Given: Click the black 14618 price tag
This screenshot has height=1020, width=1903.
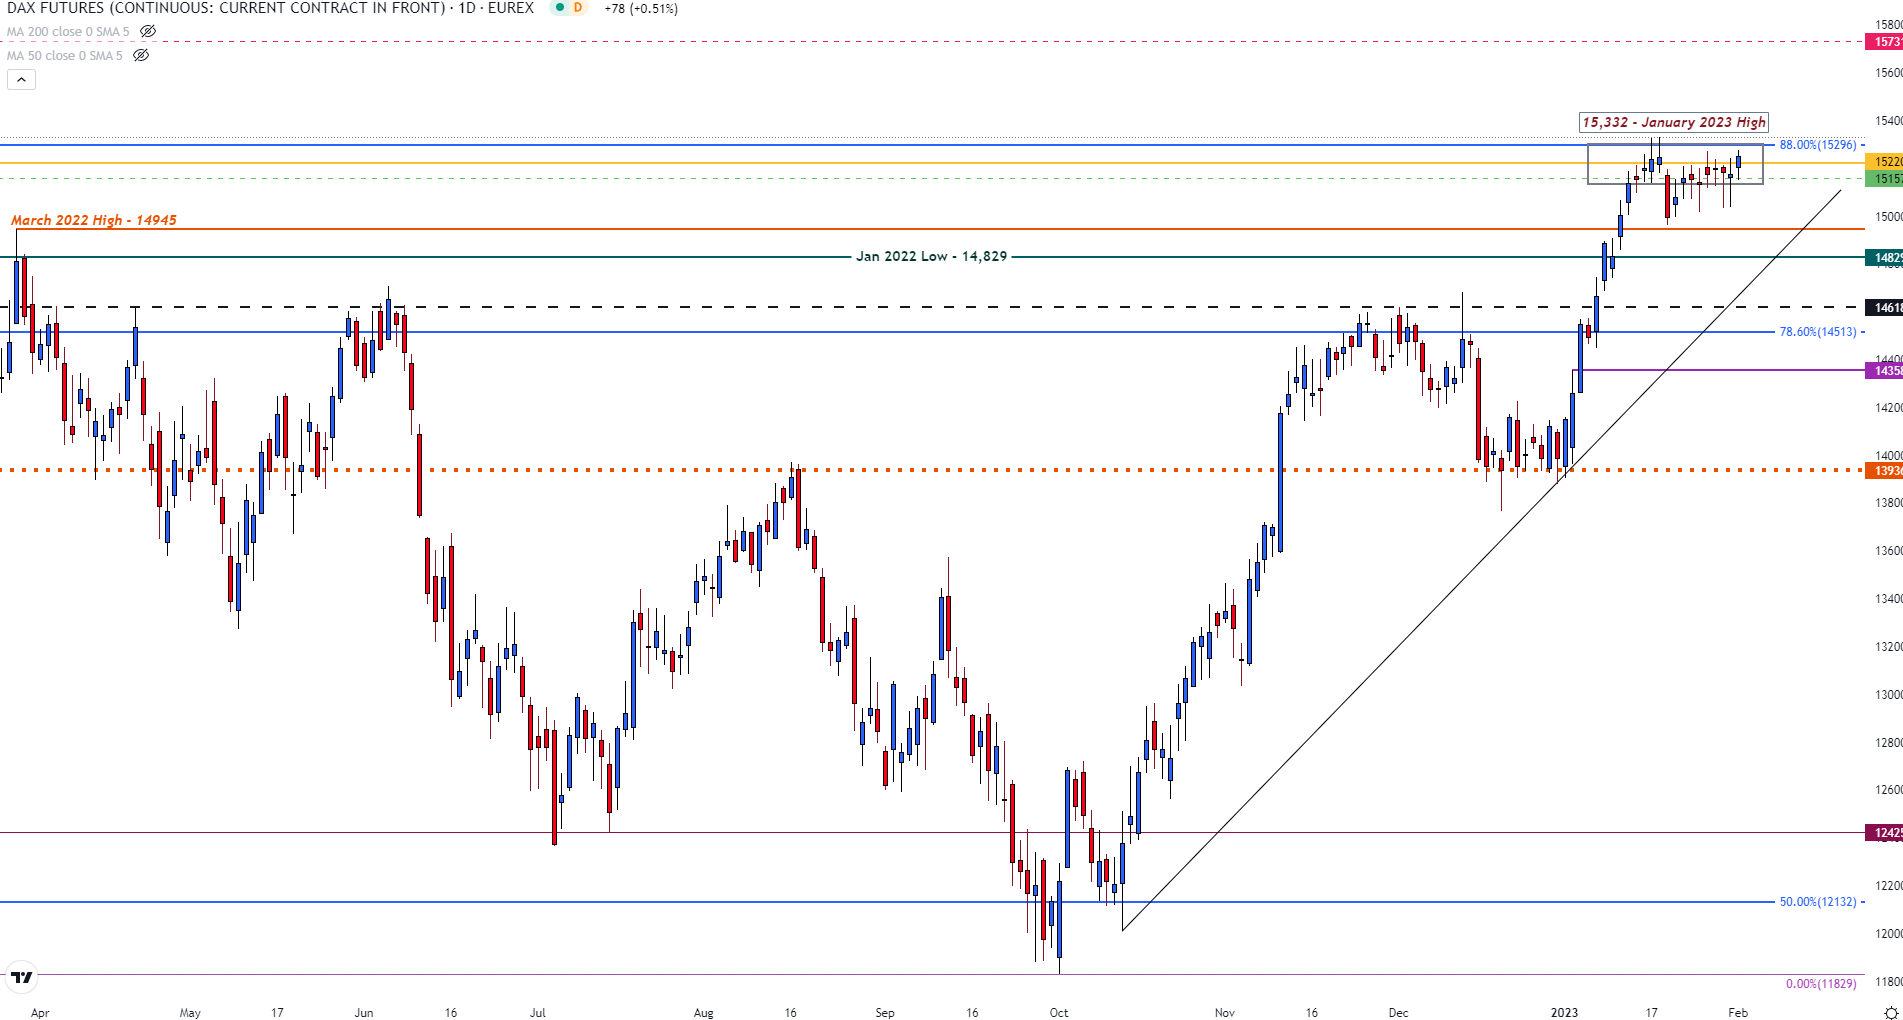Looking at the screenshot, I should [1885, 308].
